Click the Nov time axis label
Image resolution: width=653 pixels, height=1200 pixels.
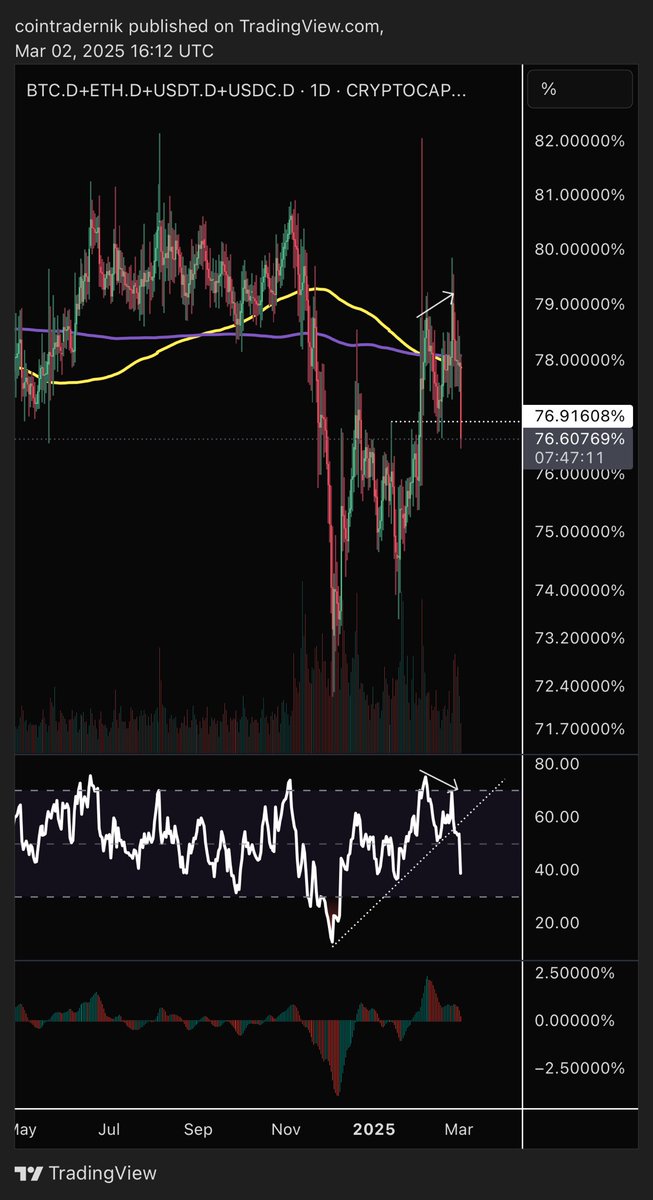tap(287, 1130)
